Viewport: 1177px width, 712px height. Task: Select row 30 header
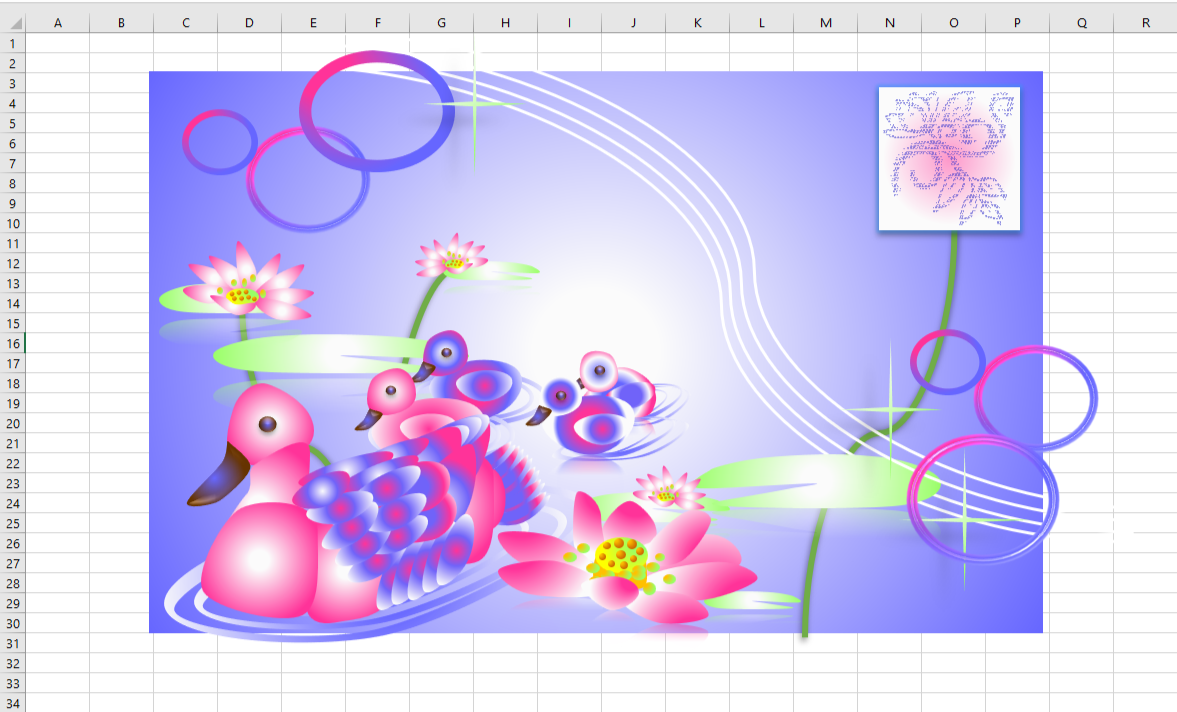(x=13, y=623)
